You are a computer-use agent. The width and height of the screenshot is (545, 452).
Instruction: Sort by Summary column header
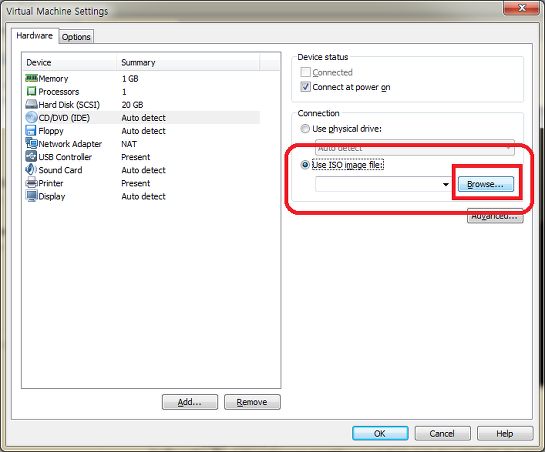188,63
